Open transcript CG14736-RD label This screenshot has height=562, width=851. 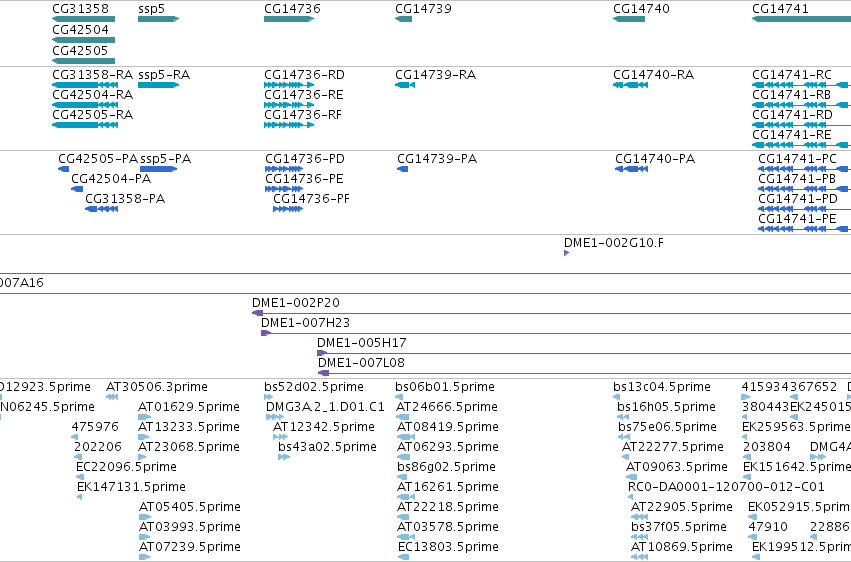tap(304, 75)
